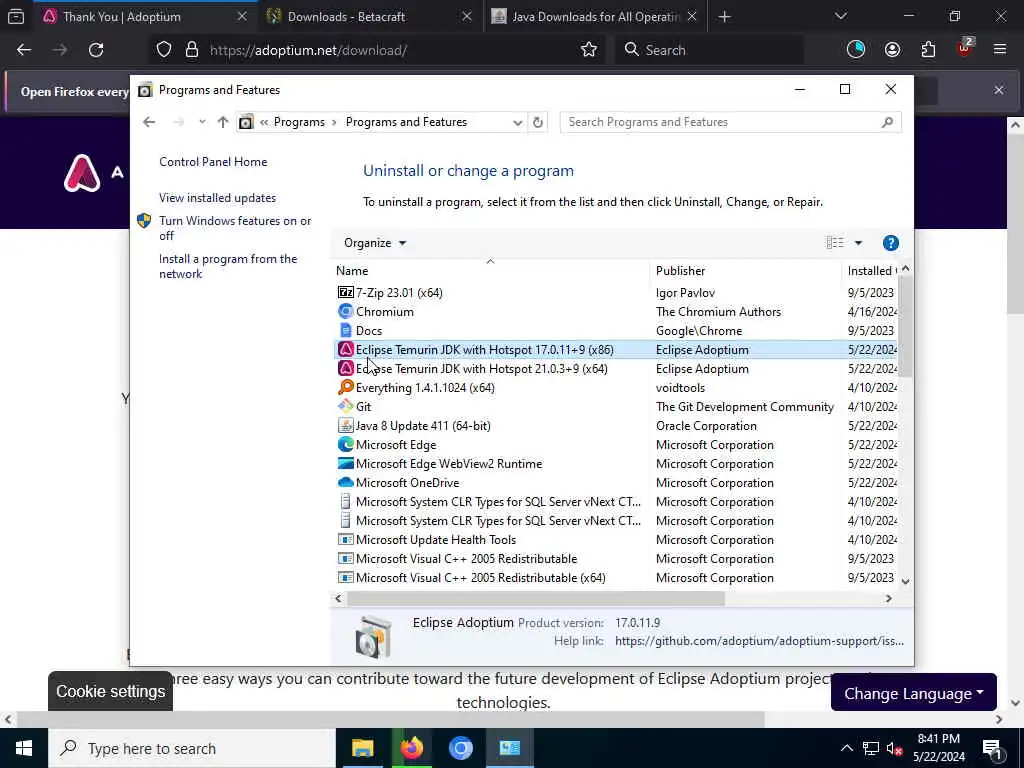Click the Windows Start button
Image resolution: width=1024 pixels, height=768 pixels.
point(24,748)
